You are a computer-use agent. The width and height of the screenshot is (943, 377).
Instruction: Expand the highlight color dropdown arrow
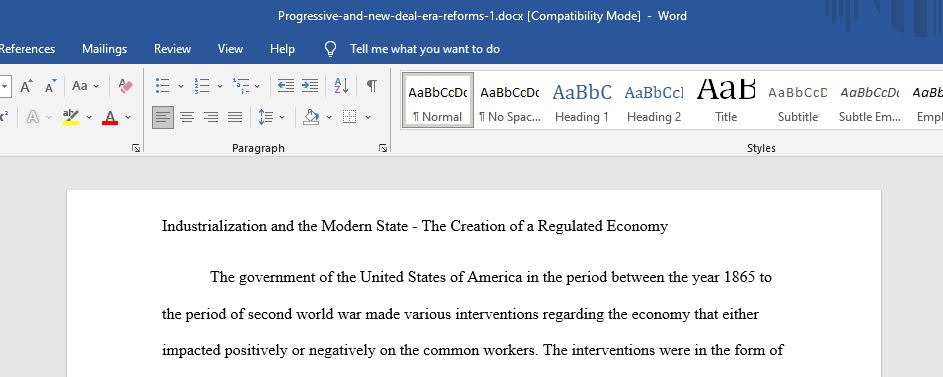click(89, 117)
